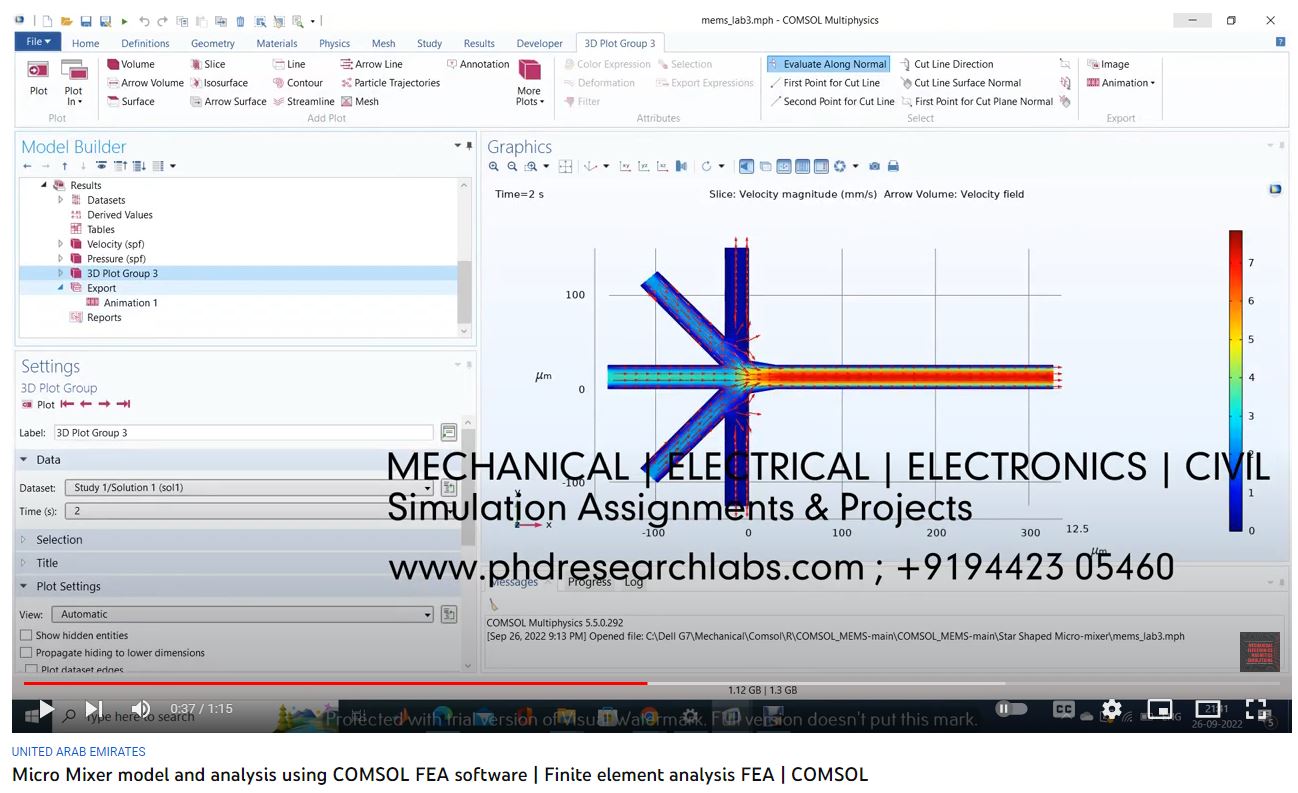The image size is (1298, 793).
Task: Export an Image from the ribbon
Action: pyautogui.click(x=1108, y=64)
